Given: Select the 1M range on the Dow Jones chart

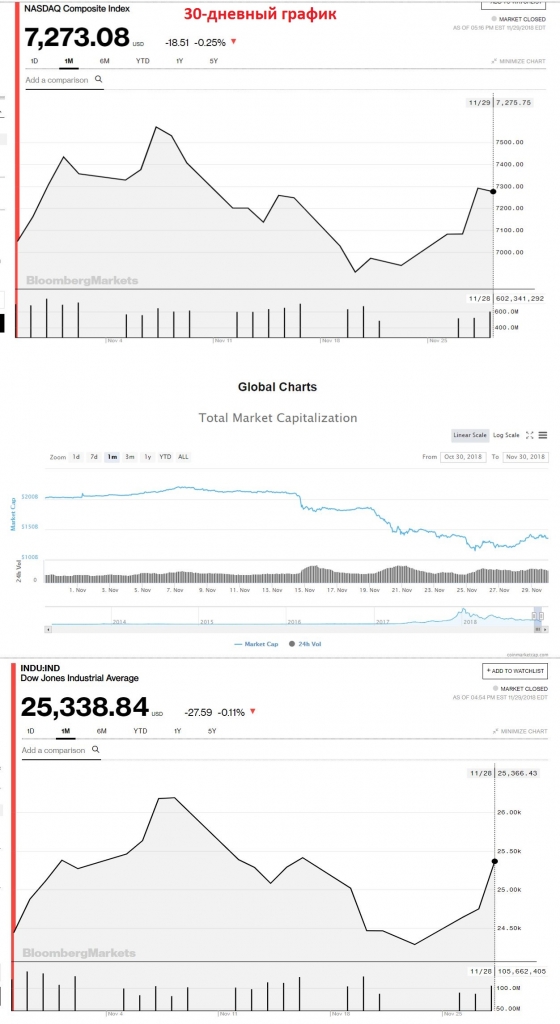Looking at the screenshot, I should tap(65, 731).
